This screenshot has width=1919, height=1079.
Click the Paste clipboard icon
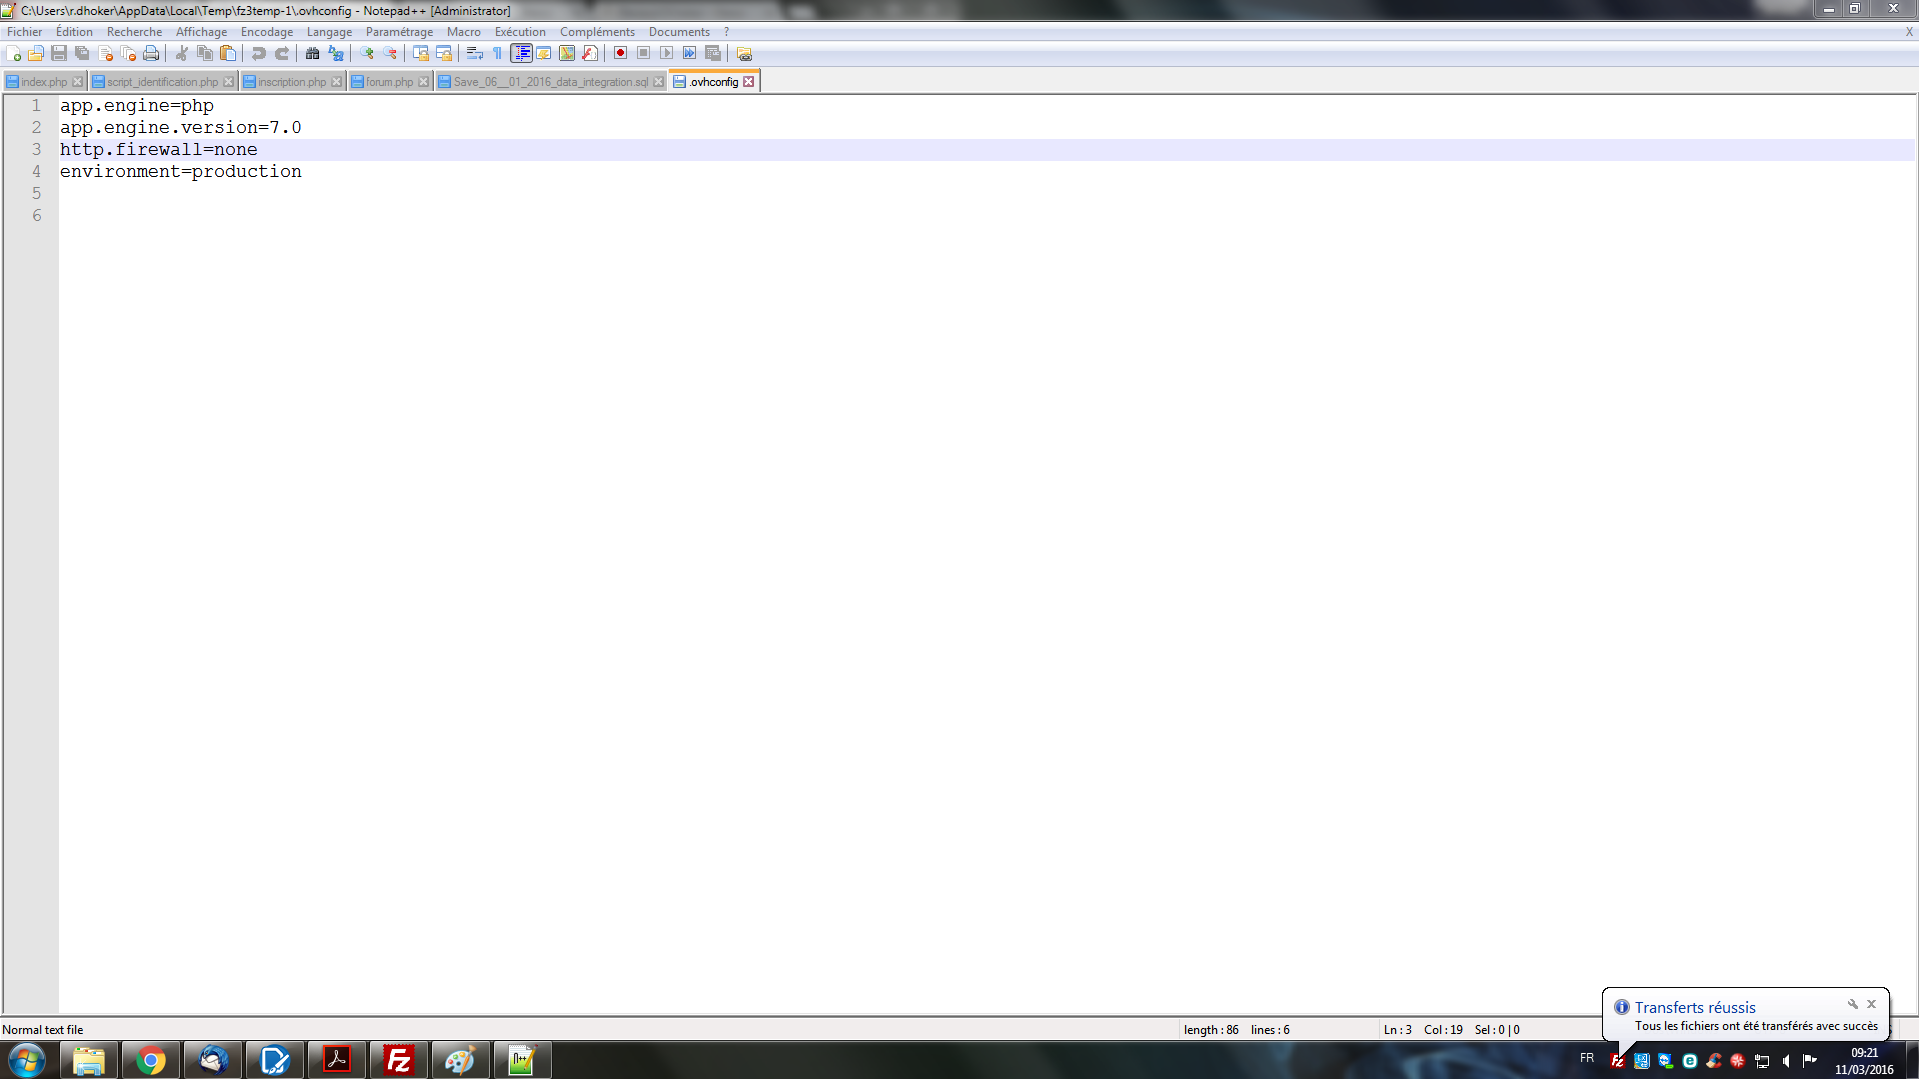(x=228, y=54)
